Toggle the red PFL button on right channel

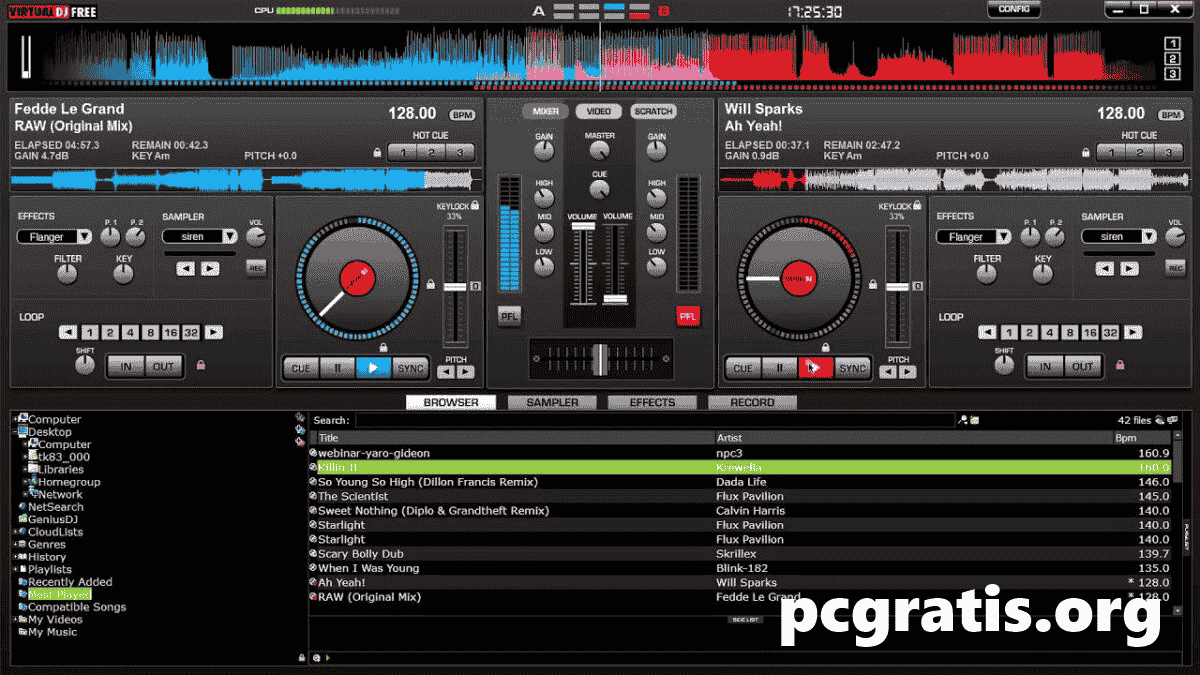[688, 316]
